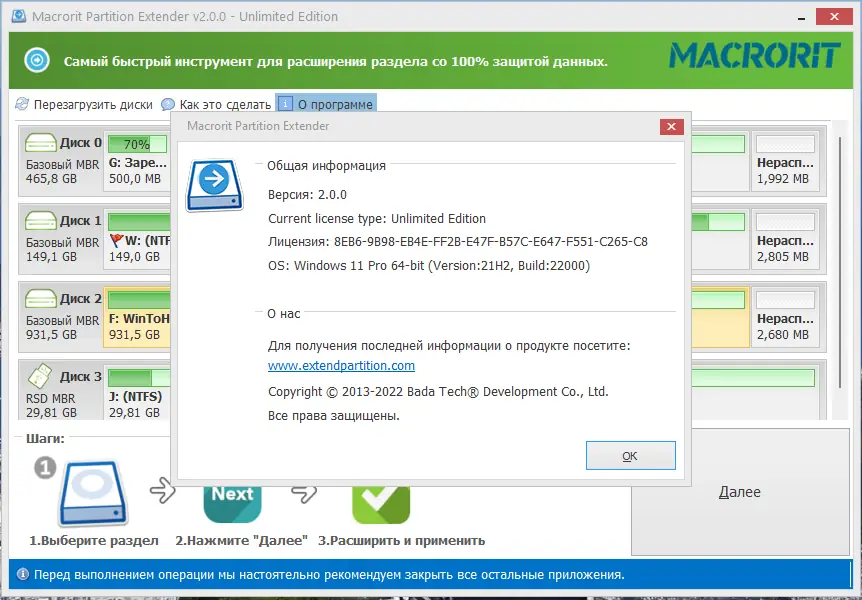Image resolution: width=862 pixels, height=600 pixels.
Task: Select the Диск 2 drive icon
Action: pyautogui.click(x=41, y=299)
